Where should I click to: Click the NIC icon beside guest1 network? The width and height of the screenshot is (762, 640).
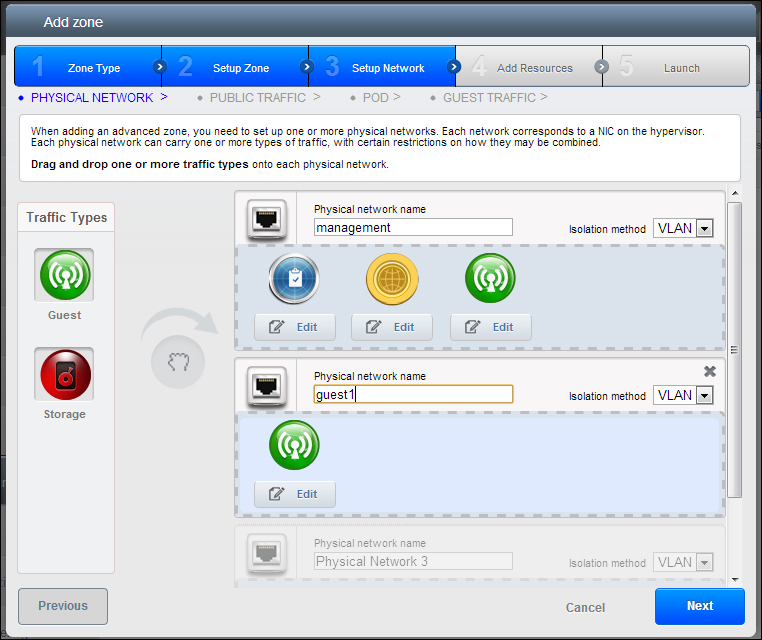coord(266,385)
